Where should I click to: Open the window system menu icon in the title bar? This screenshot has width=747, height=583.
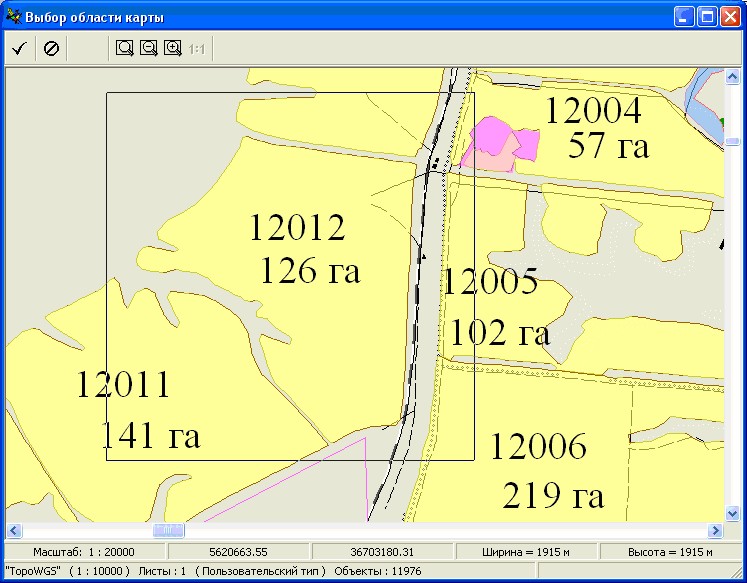coord(12,17)
